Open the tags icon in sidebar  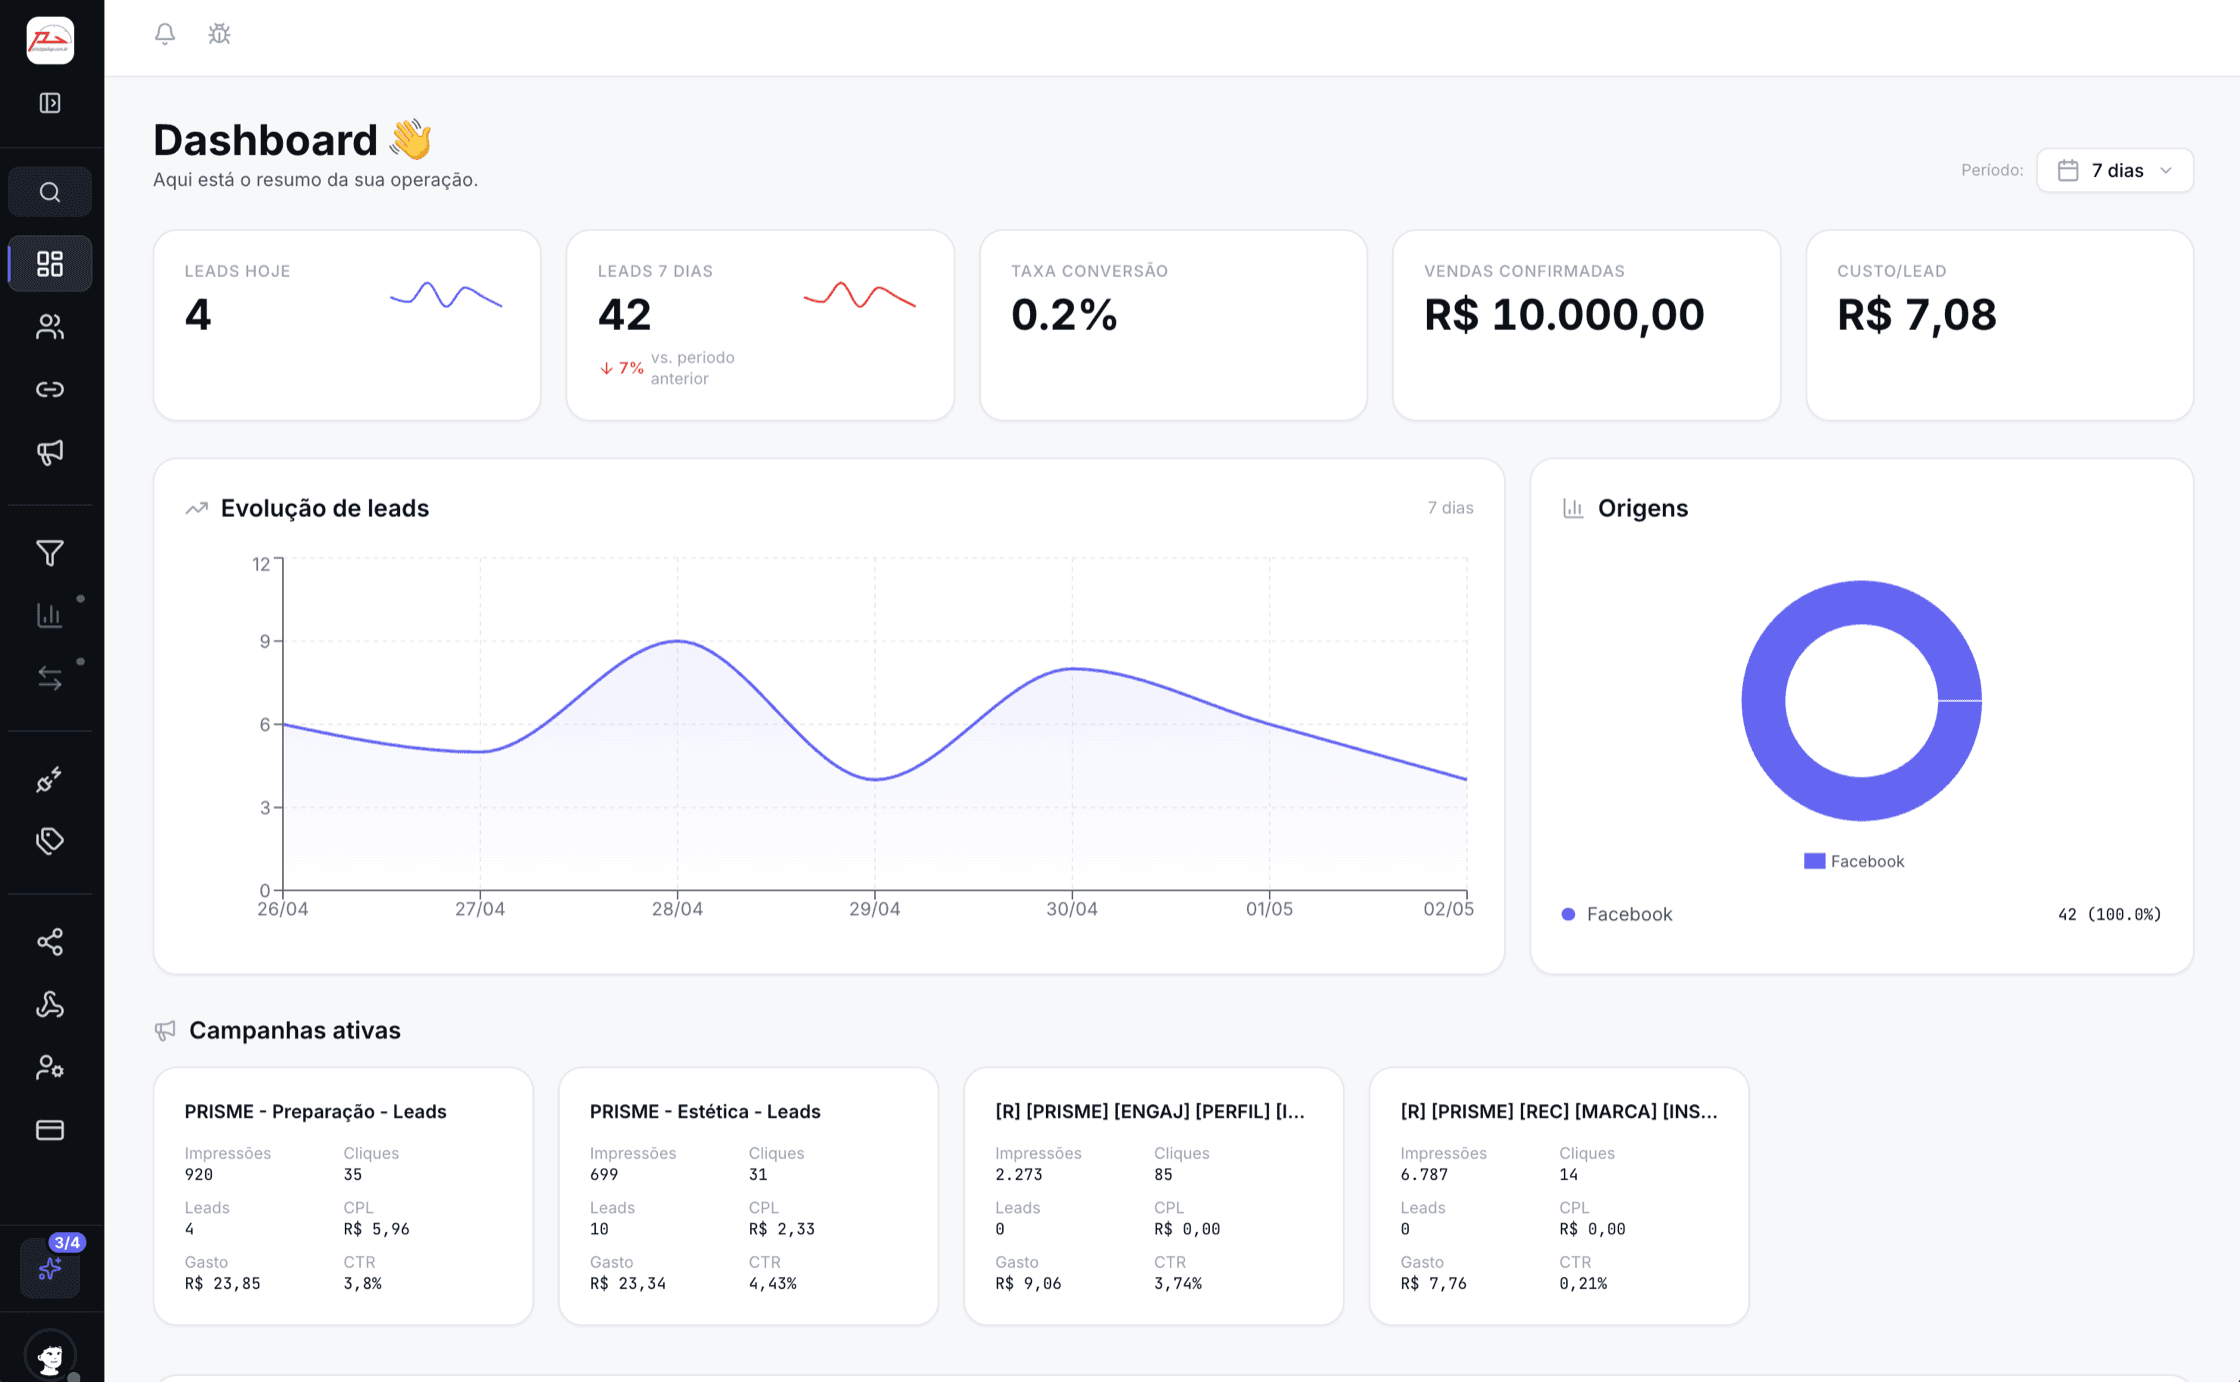pos(50,841)
